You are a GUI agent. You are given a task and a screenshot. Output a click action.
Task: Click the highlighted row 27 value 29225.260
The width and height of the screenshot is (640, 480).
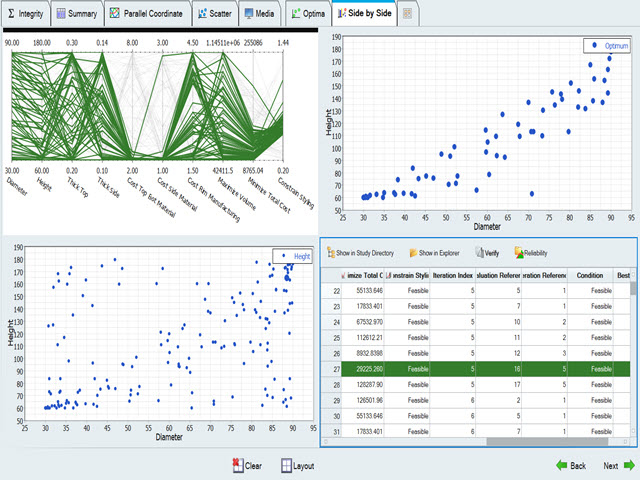coord(369,369)
